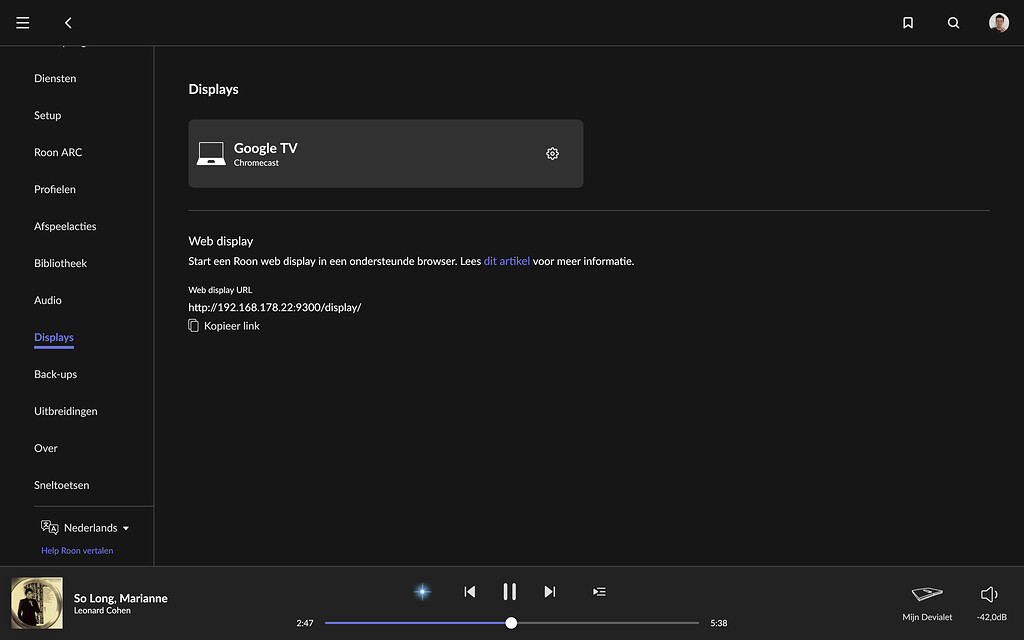
Task: Go to the previous track
Action: (x=470, y=592)
